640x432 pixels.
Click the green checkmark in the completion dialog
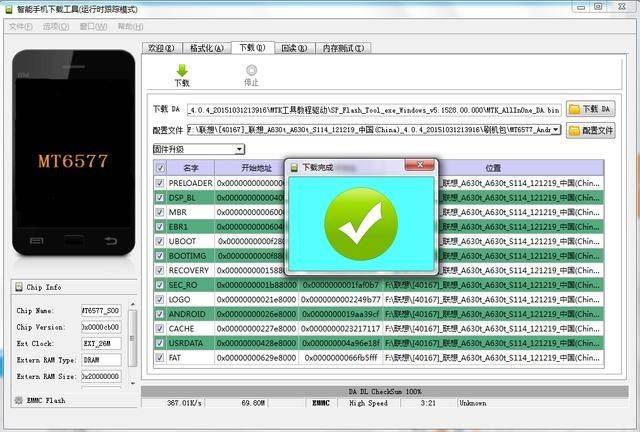(360, 224)
